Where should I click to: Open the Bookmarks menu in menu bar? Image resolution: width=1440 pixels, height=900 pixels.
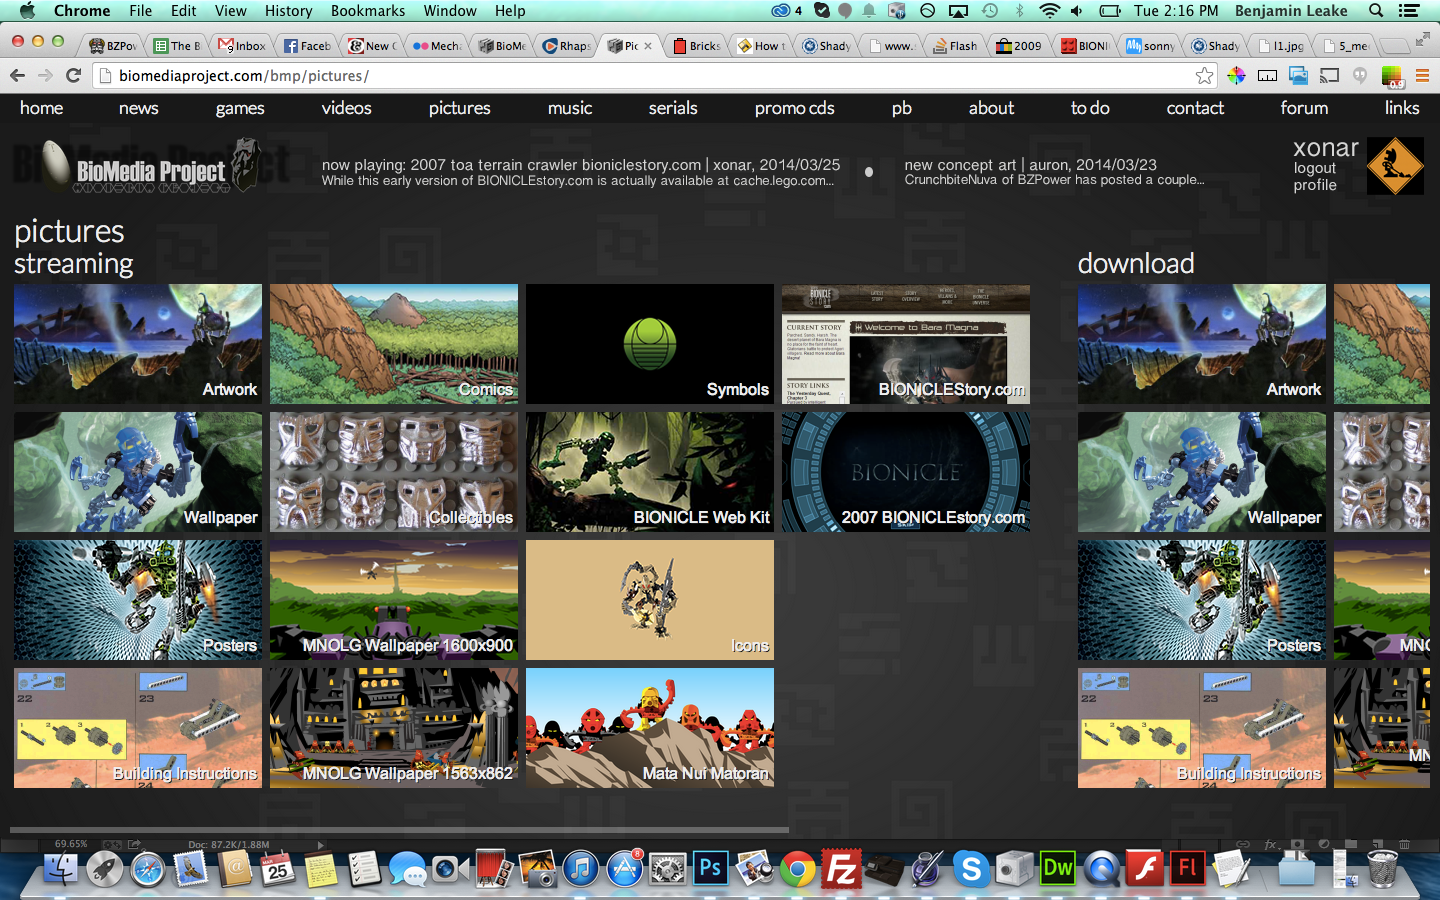tap(368, 11)
